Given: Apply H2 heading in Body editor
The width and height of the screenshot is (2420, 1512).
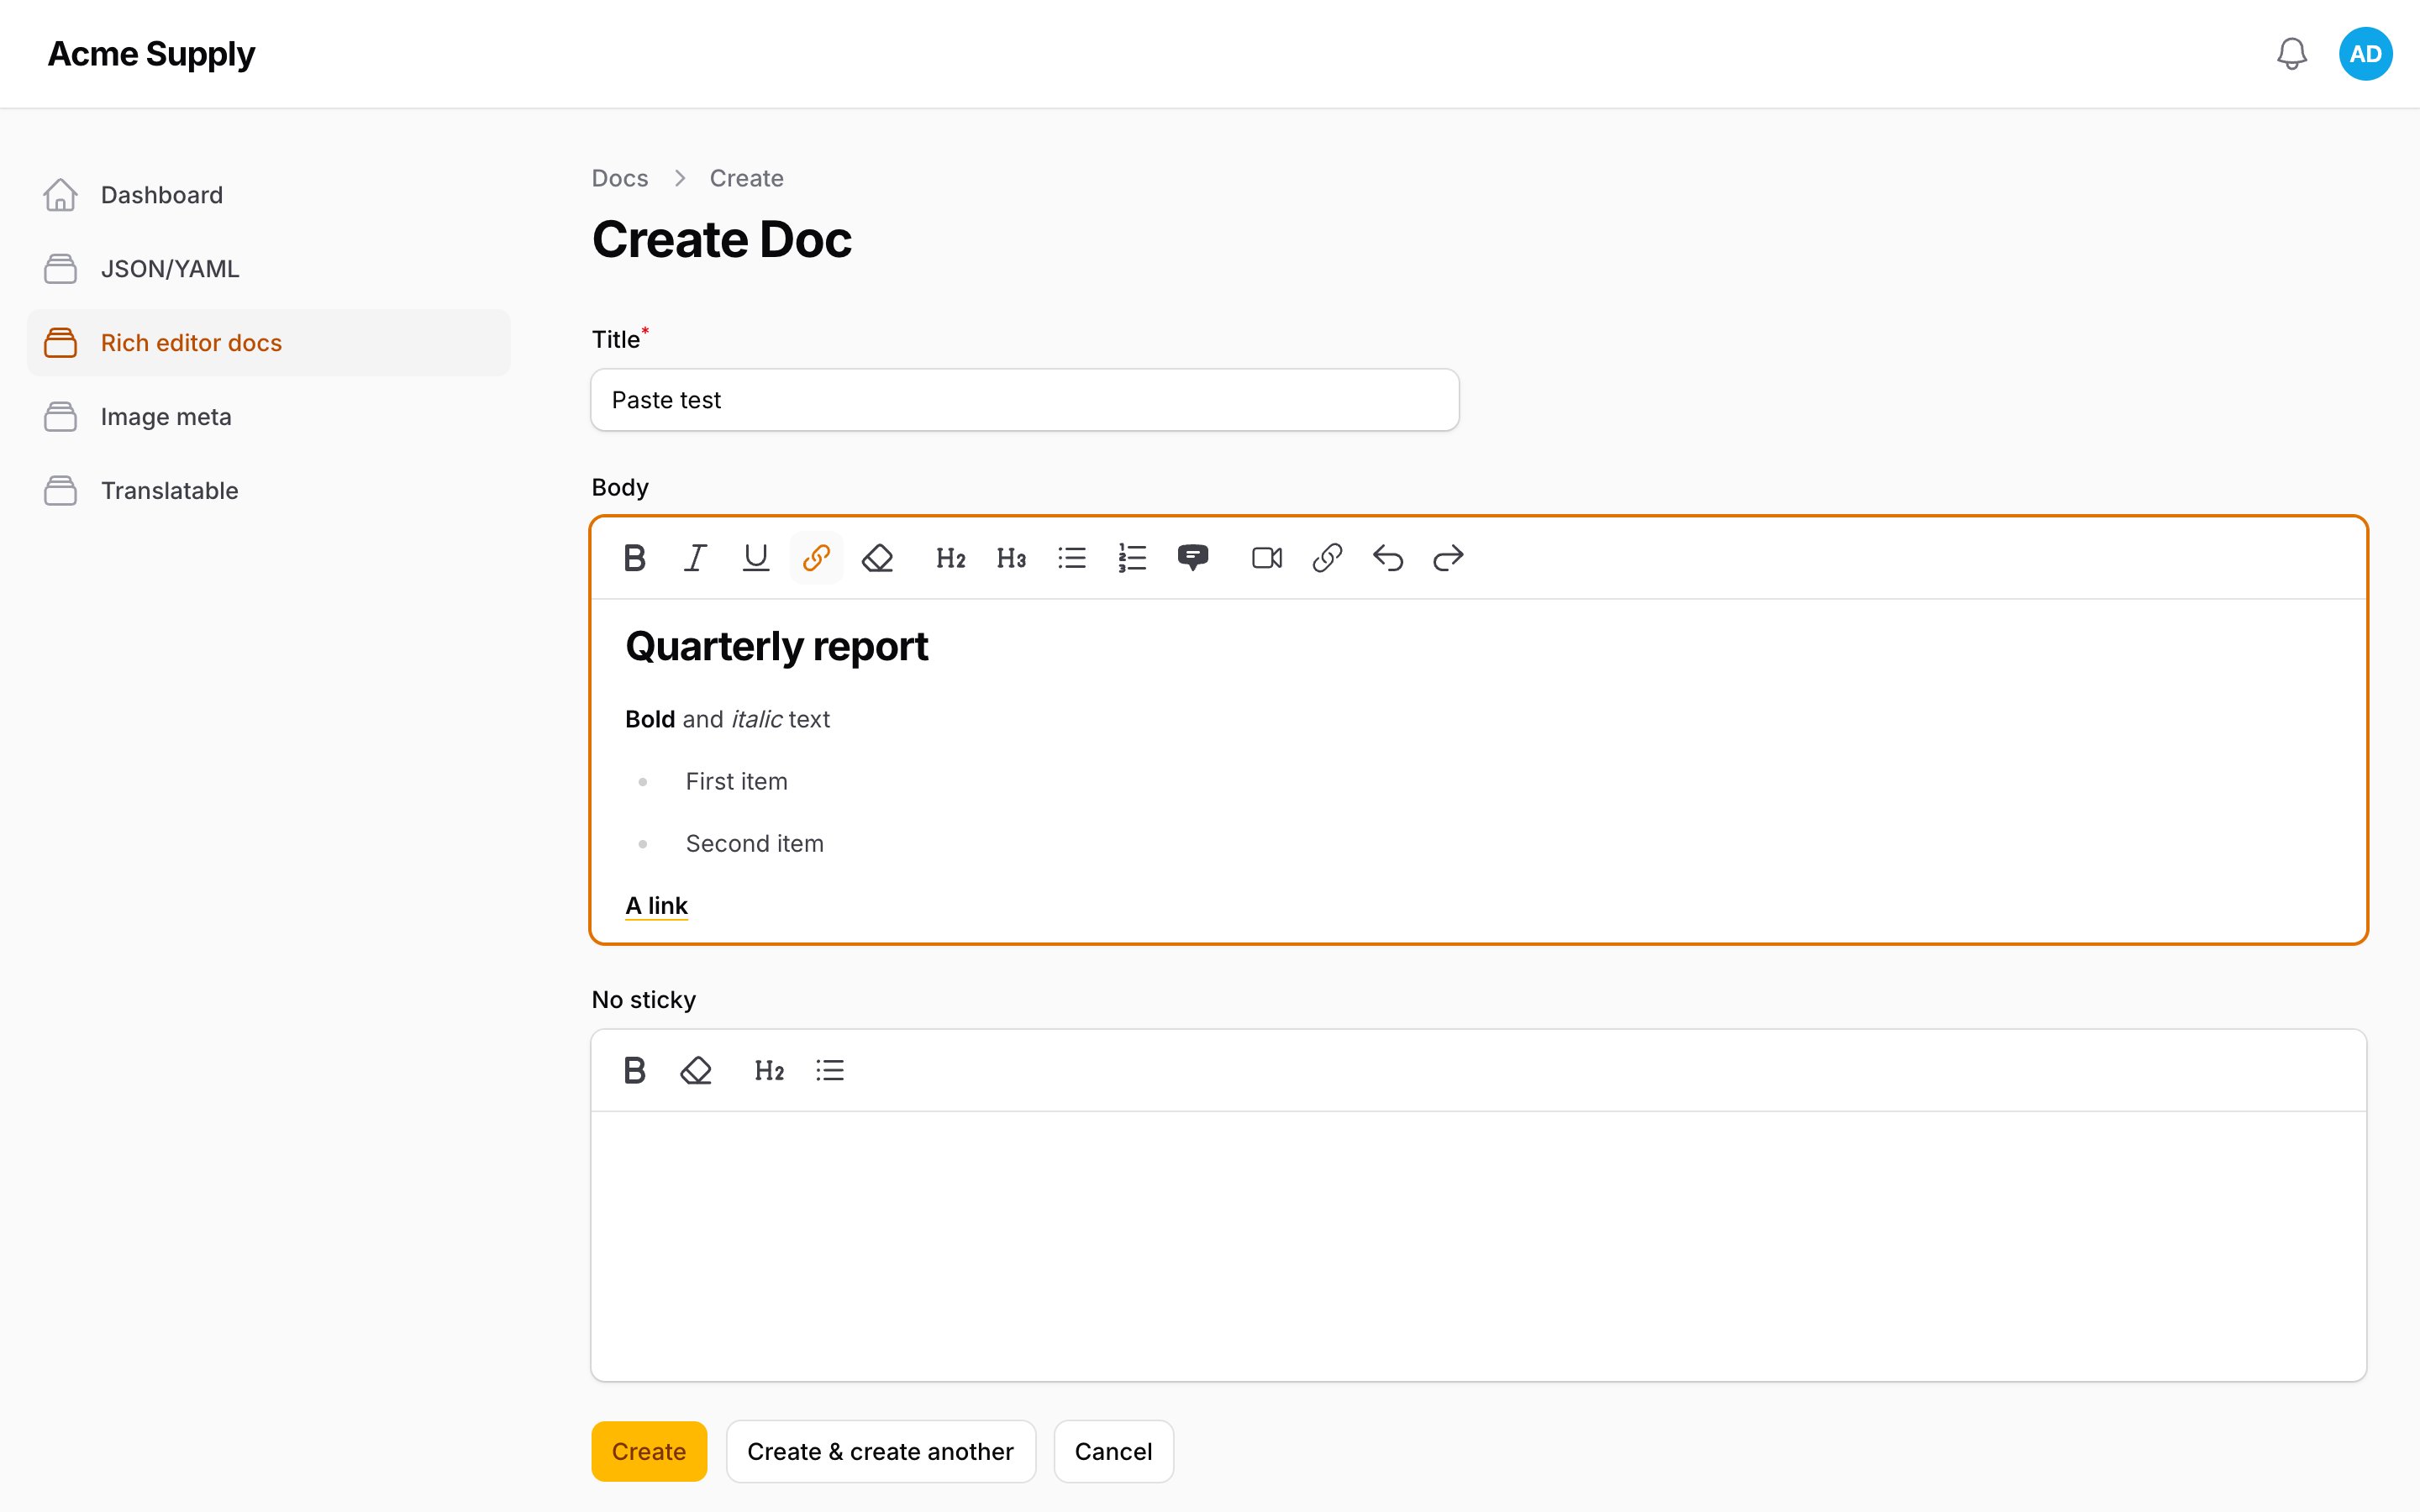Looking at the screenshot, I should coord(950,558).
